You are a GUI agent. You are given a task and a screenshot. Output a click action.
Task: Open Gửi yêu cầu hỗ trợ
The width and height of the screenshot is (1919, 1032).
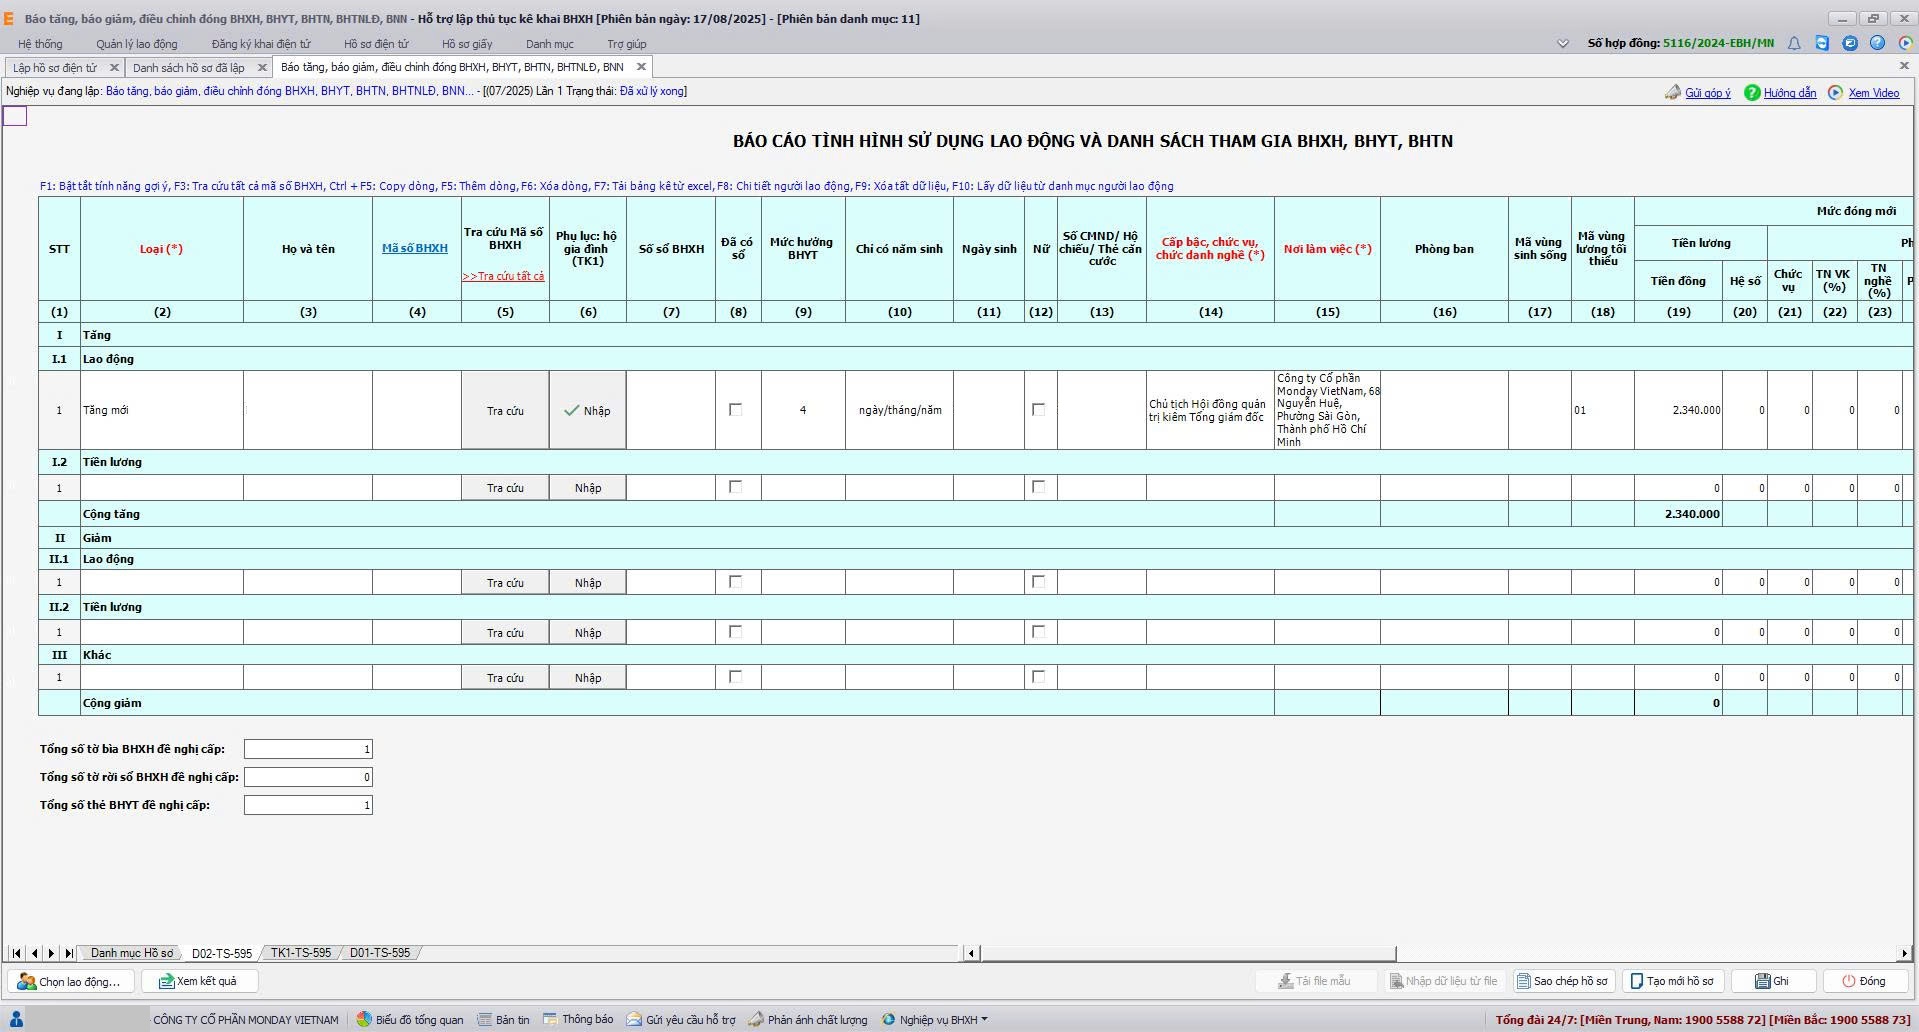tap(681, 1020)
